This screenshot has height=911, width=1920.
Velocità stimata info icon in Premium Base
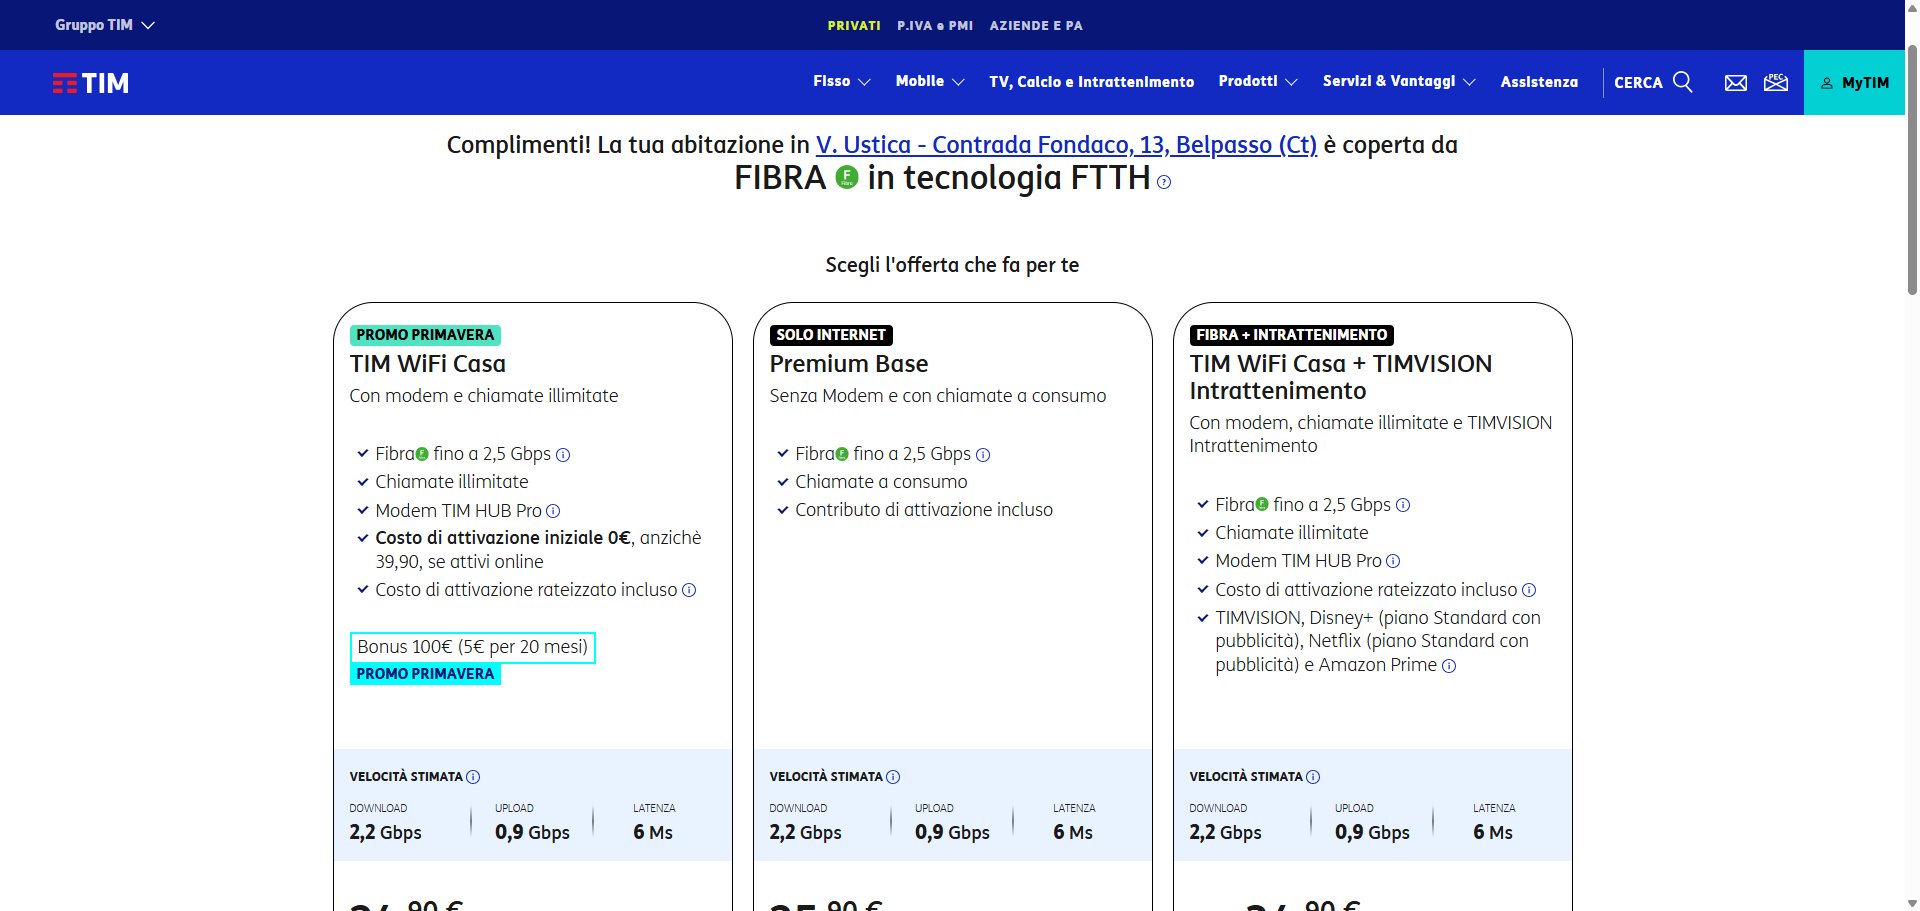point(893,777)
